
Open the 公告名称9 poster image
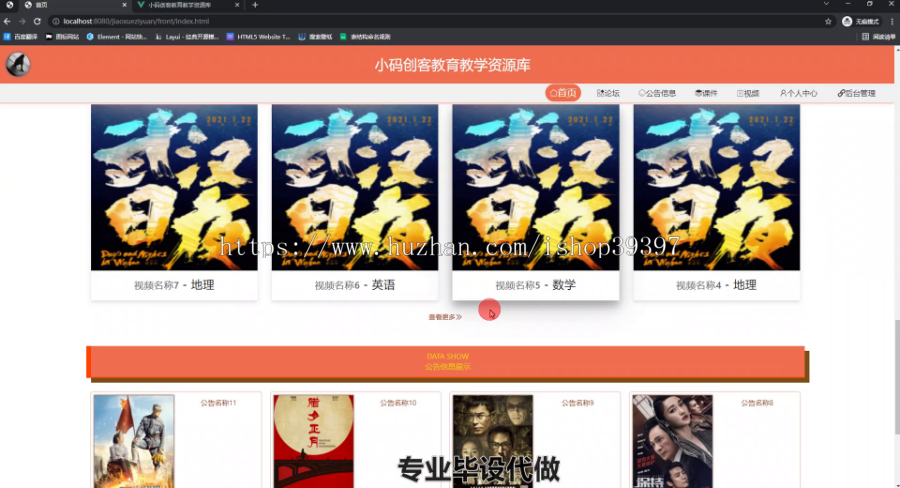(492, 441)
